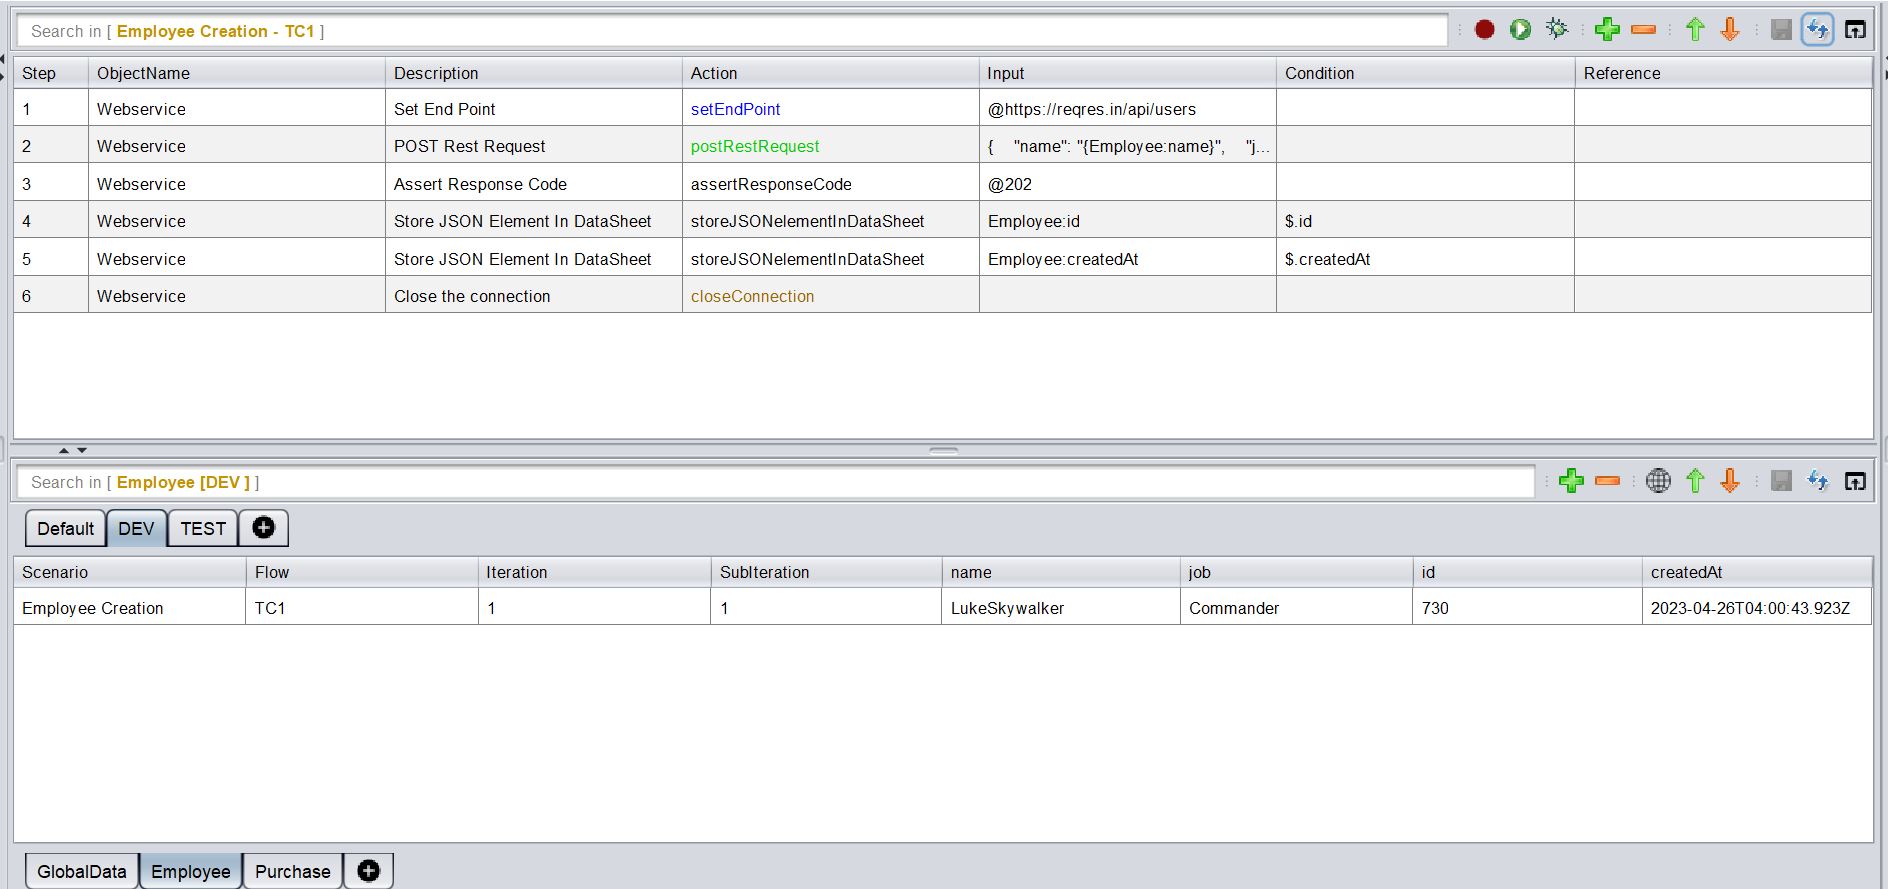The image size is (1888, 889).
Task: Move test step up with green arrow
Action: [1695, 30]
